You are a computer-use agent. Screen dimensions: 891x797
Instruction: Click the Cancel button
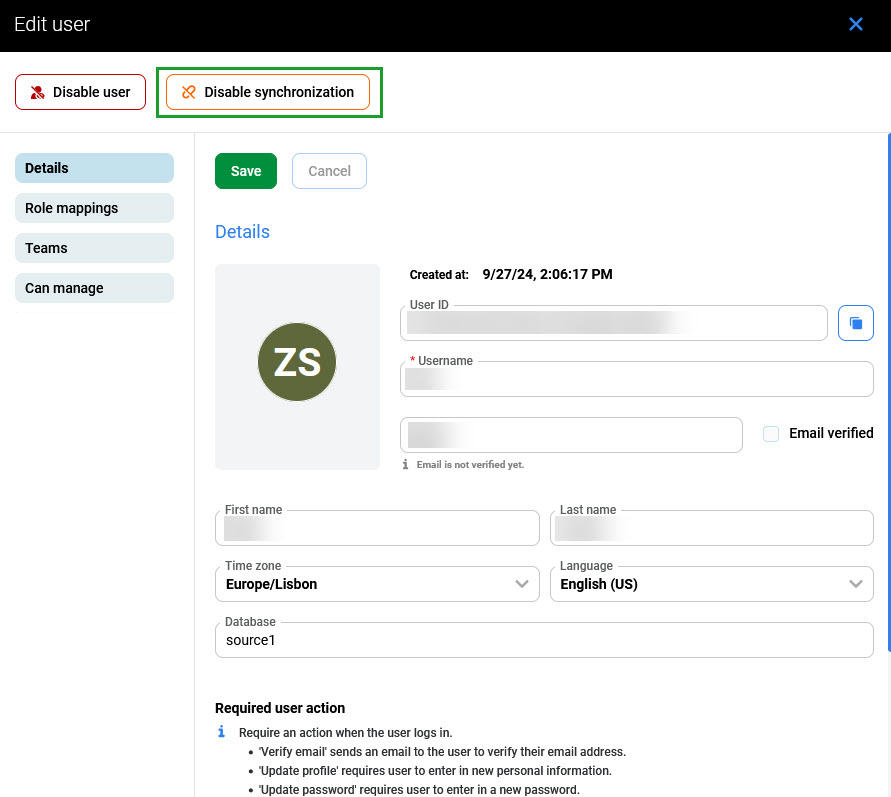click(329, 171)
